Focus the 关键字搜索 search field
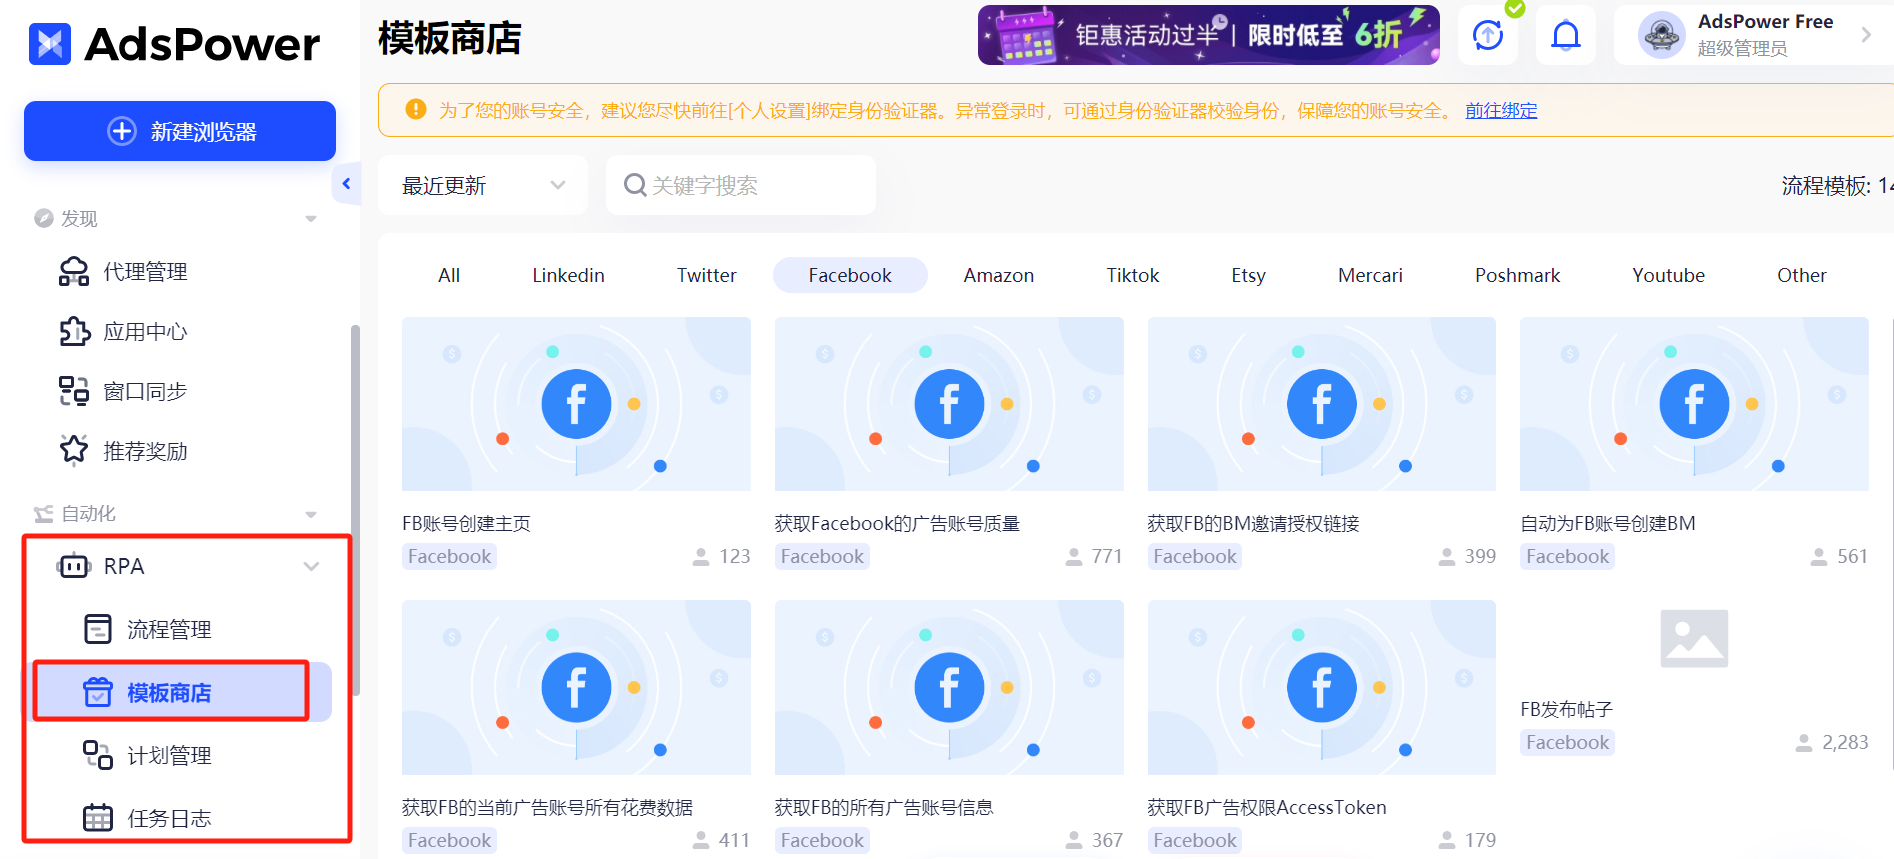 point(741,185)
